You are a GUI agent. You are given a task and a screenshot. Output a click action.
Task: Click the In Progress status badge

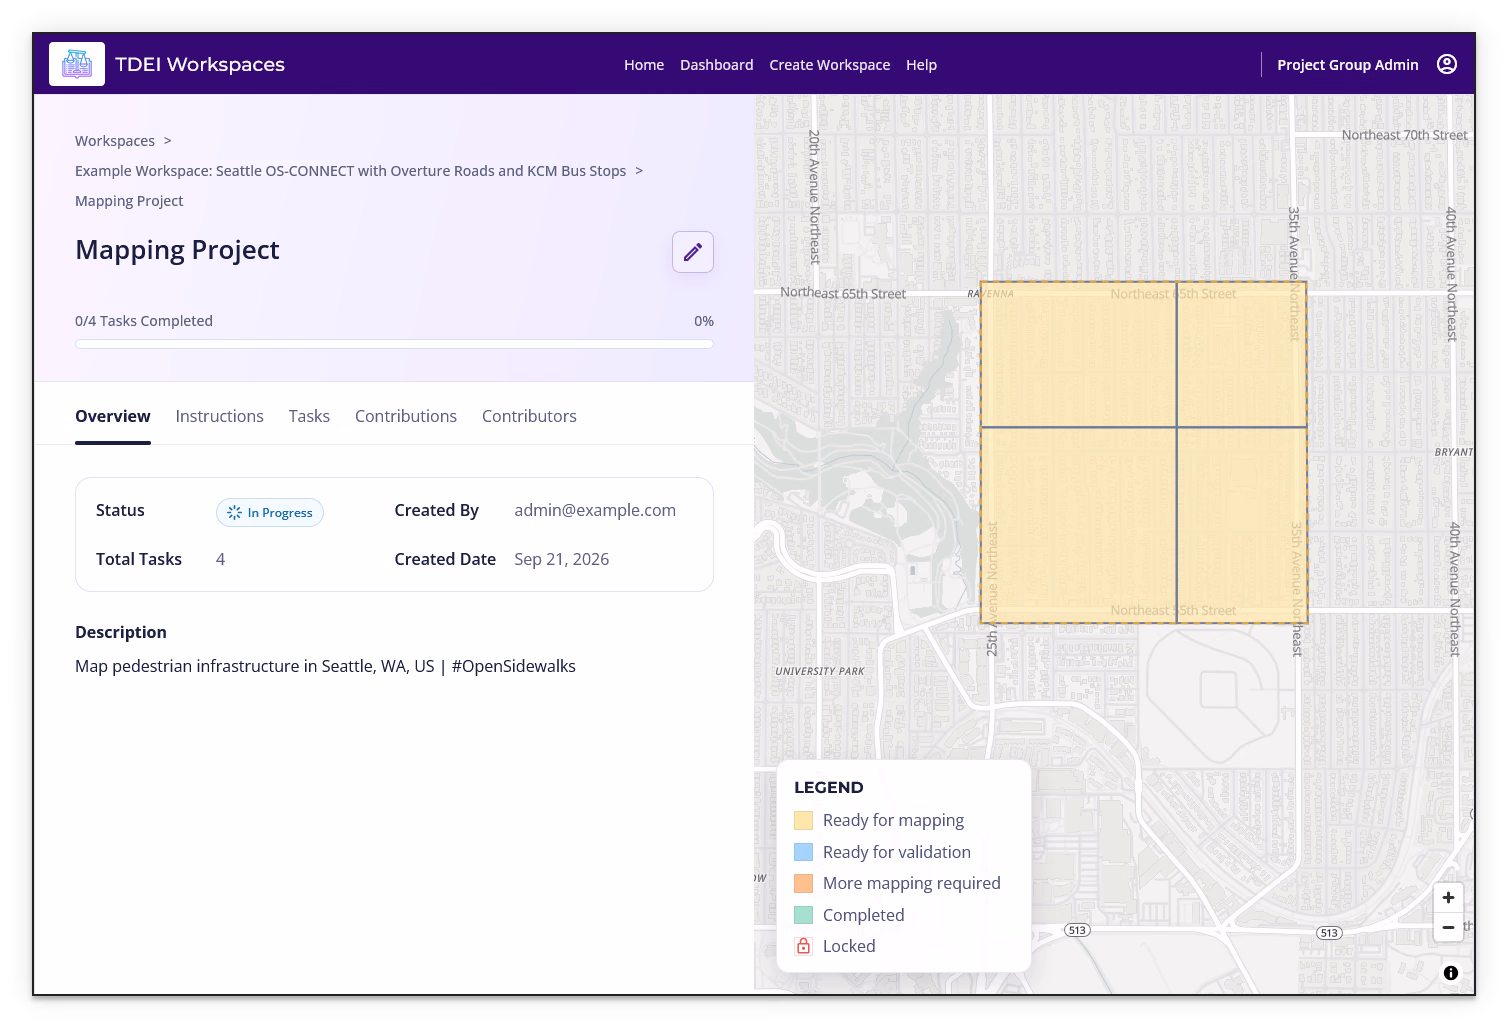click(x=270, y=512)
